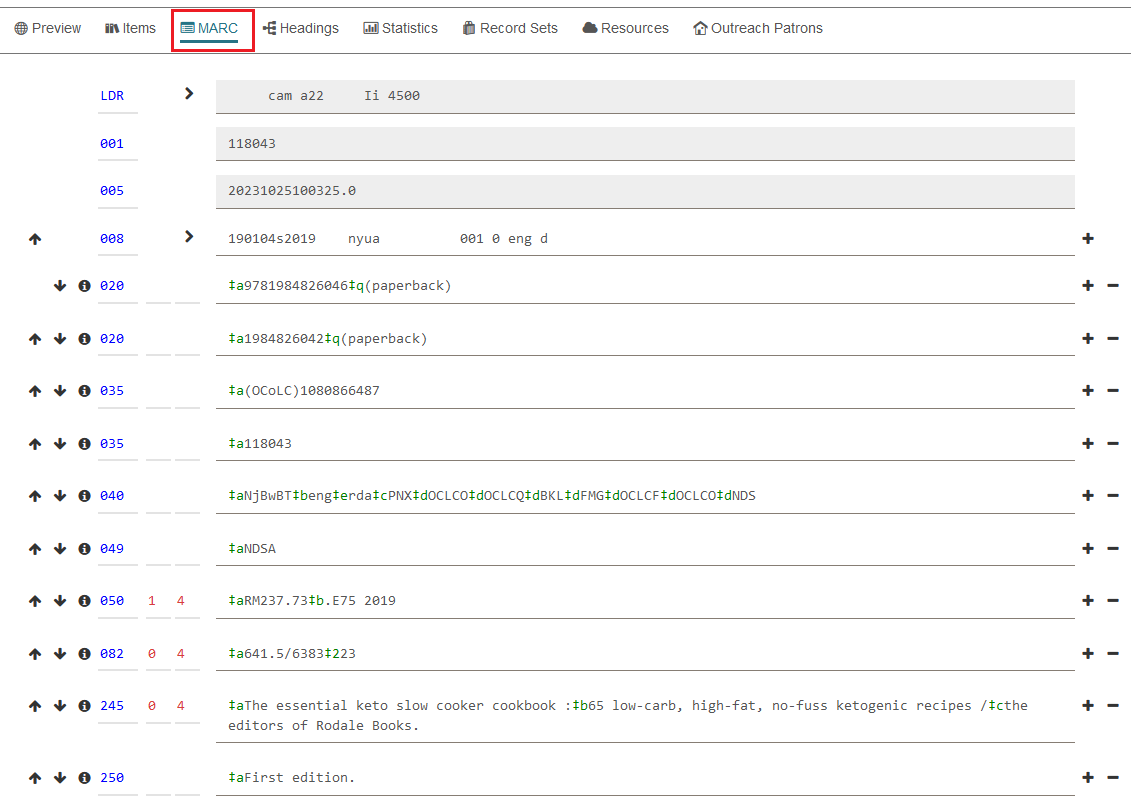Edit the 049 NDSA field content
The width and height of the screenshot is (1131, 798).
tap(645, 549)
